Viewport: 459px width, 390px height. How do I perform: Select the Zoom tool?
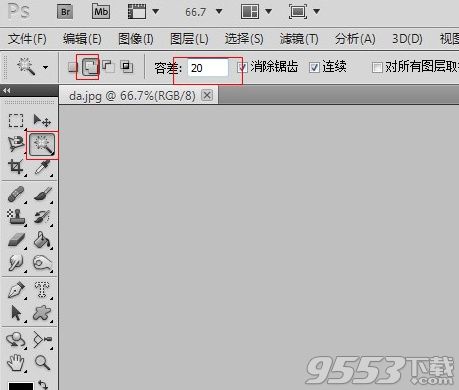click(x=42, y=363)
